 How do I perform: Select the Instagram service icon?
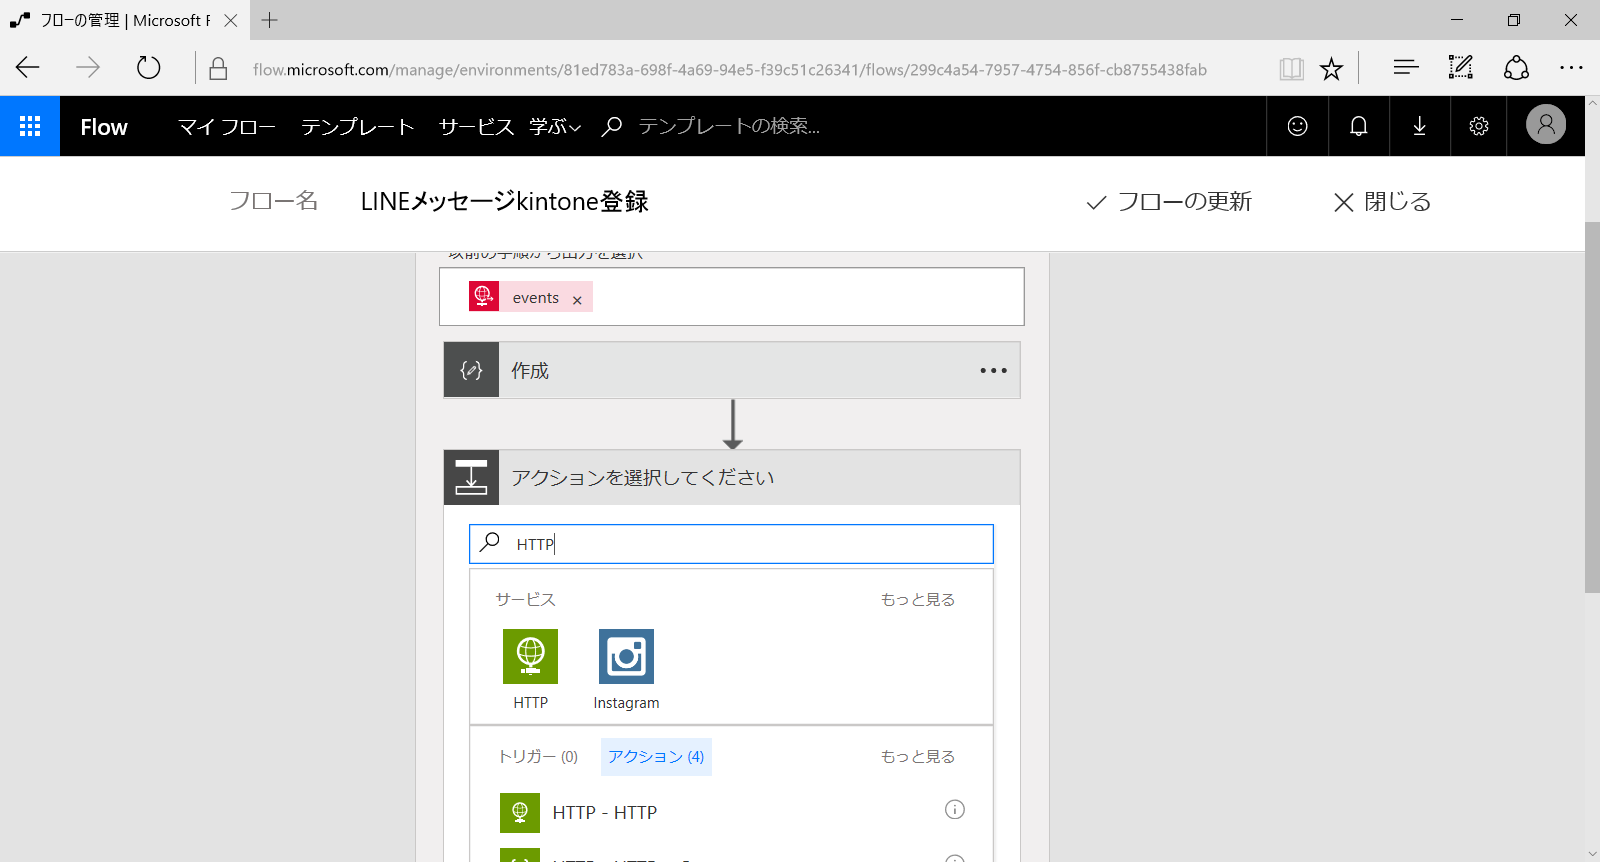click(x=626, y=656)
